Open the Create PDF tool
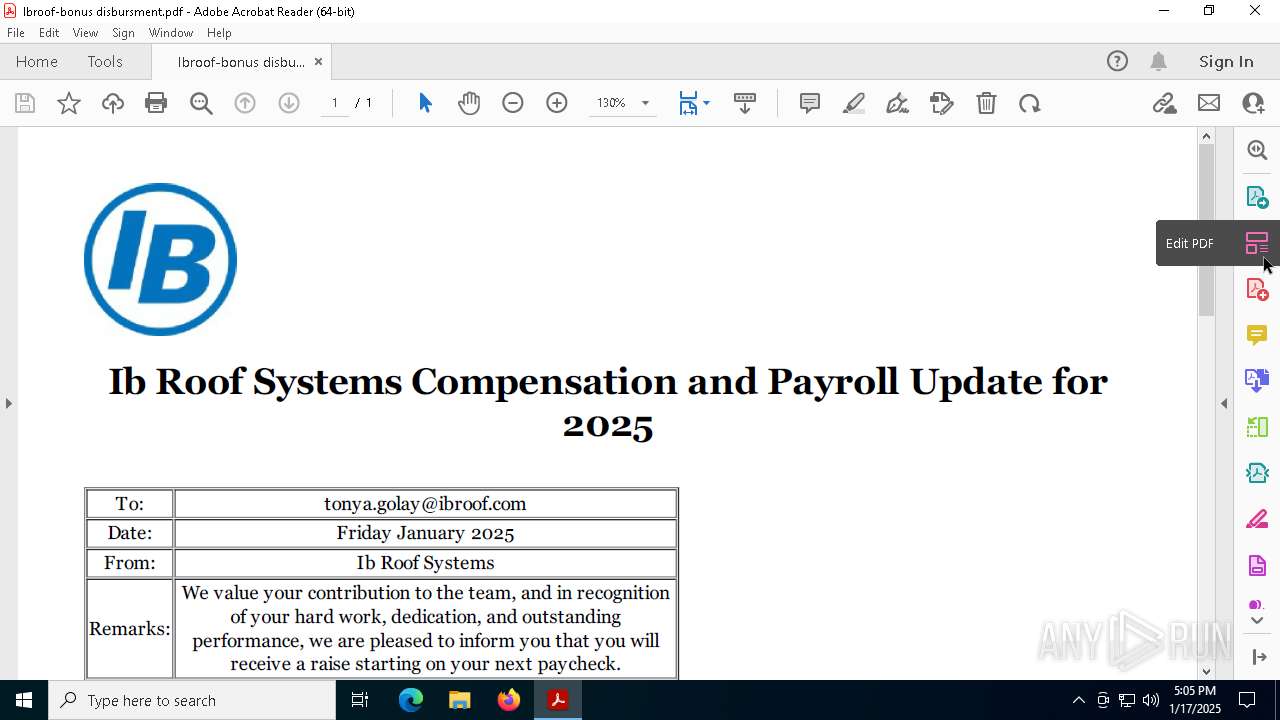Image resolution: width=1280 pixels, height=720 pixels. pyautogui.click(x=1257, y=289)
